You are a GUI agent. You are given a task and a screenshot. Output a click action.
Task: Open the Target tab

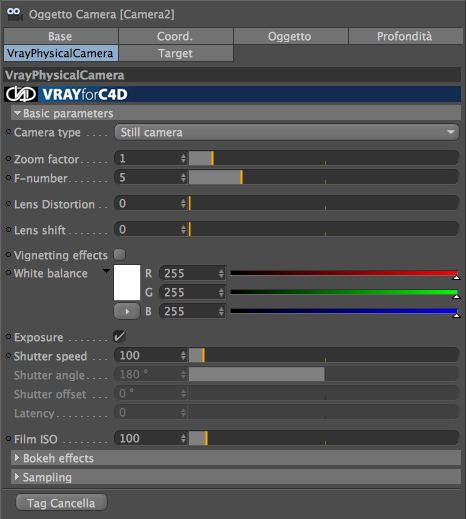(x=175, y=53)
